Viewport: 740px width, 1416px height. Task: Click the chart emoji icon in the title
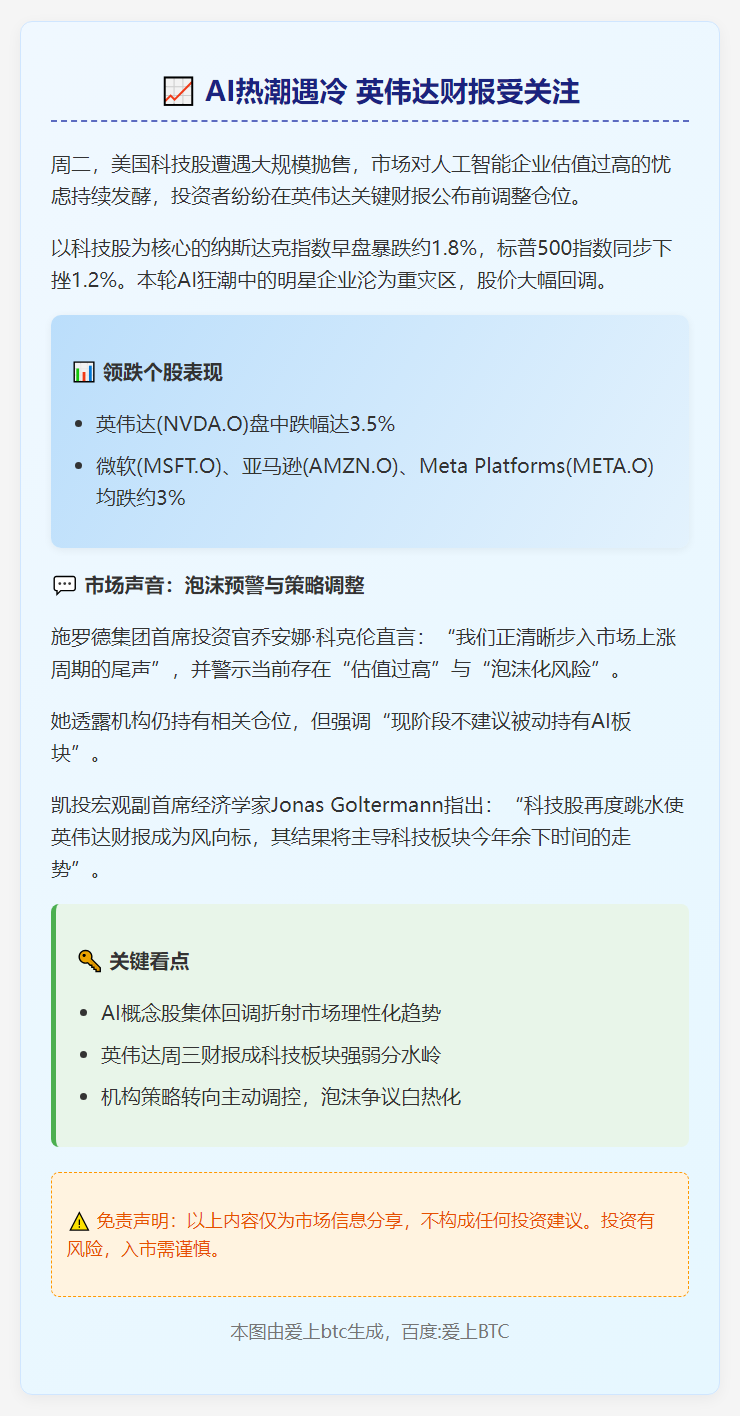[177, 92]
